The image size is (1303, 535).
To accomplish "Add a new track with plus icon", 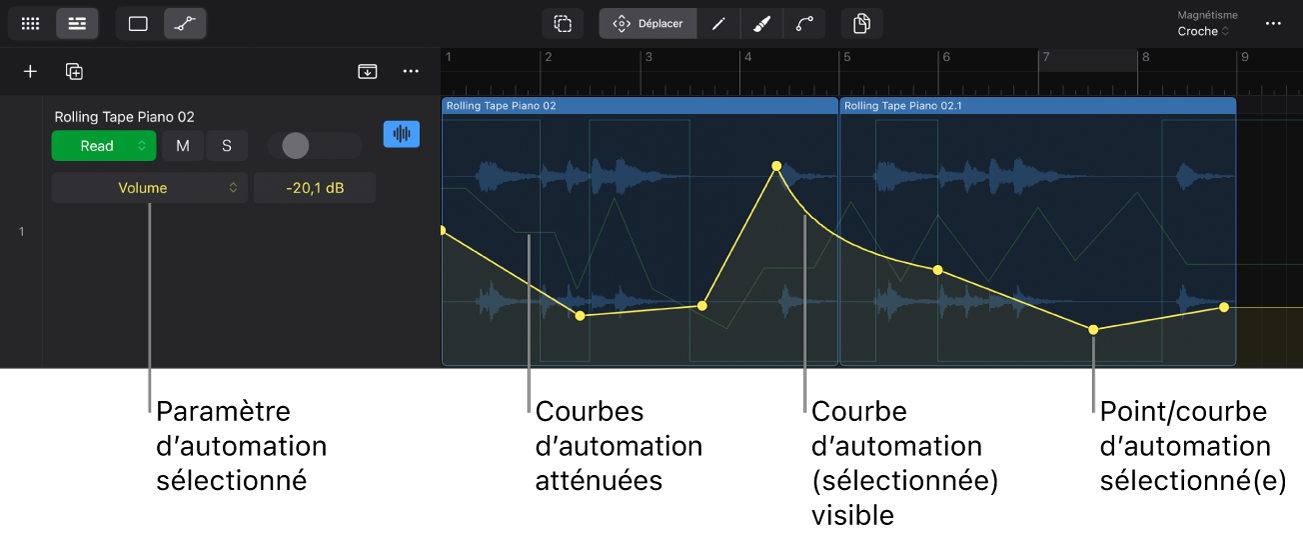I will click(30, 71).
